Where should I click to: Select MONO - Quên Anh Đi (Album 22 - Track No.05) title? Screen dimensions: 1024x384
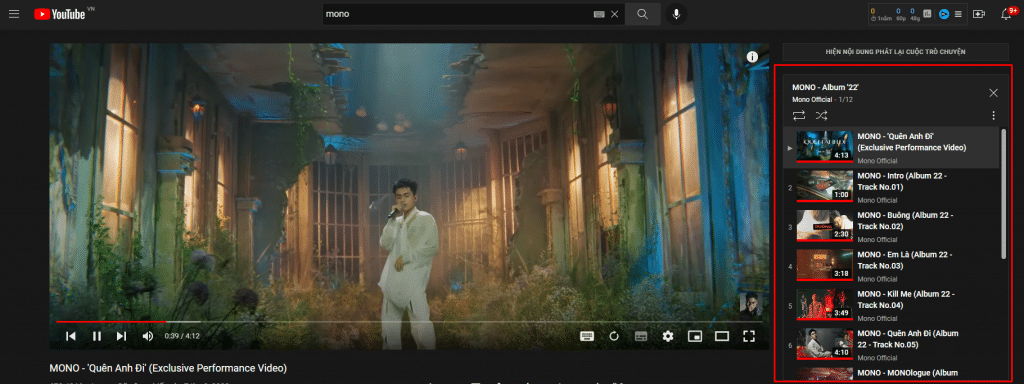[908, 338]
